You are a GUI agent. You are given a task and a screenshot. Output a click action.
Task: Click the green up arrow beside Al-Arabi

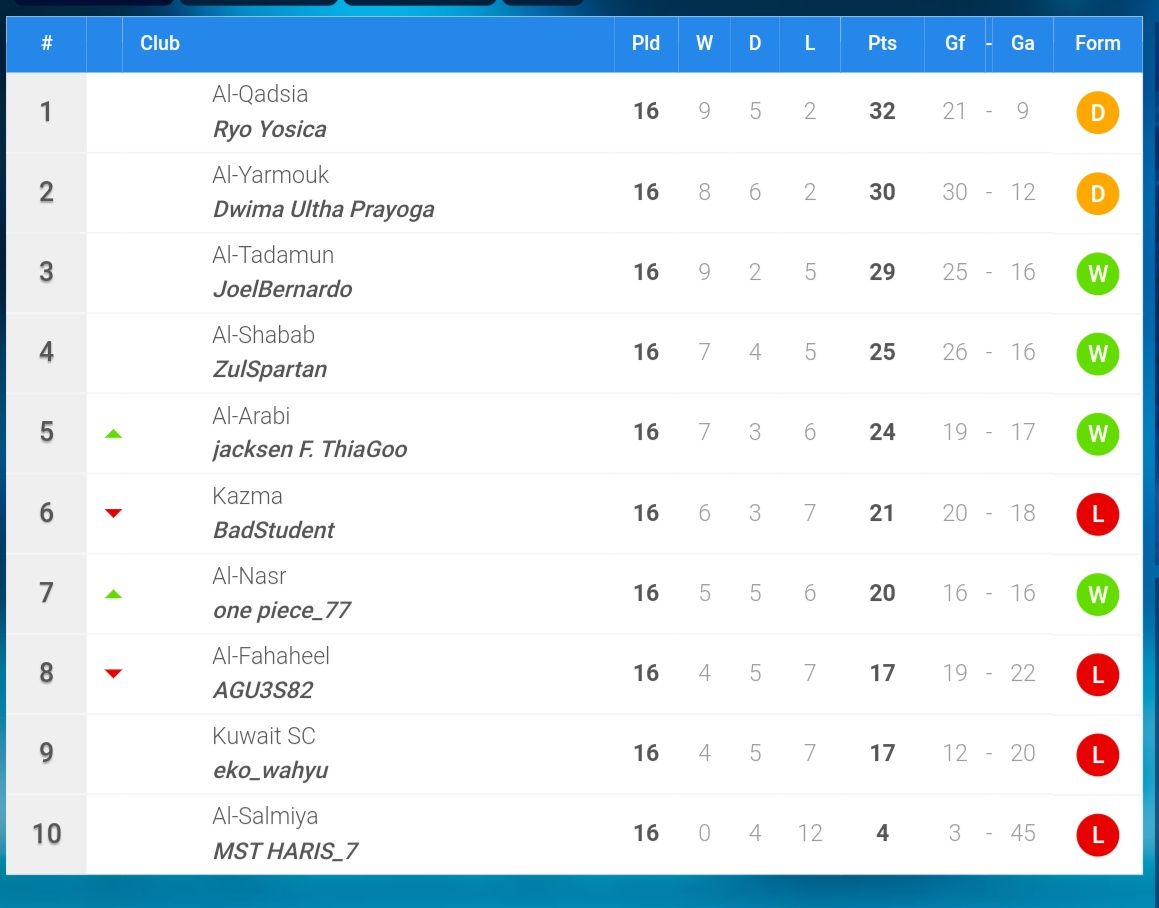click(113, 434)
